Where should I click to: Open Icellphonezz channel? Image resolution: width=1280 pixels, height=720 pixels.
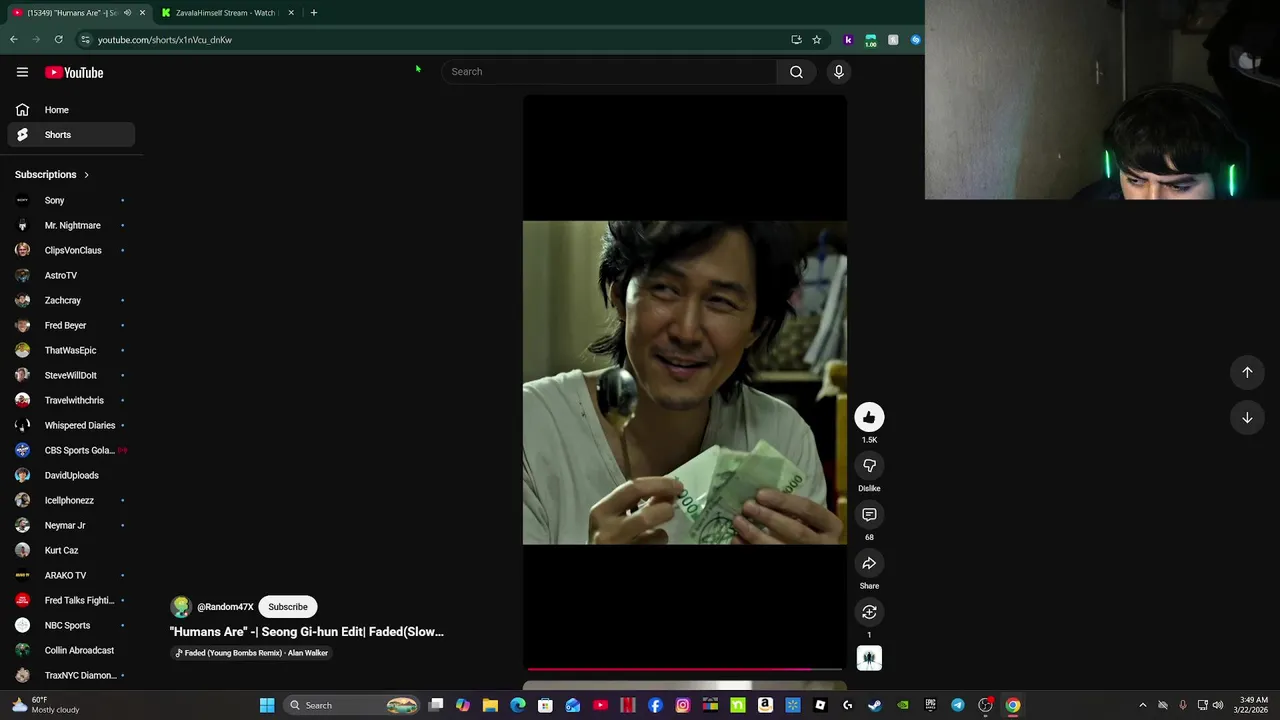[x=71, y=500]
